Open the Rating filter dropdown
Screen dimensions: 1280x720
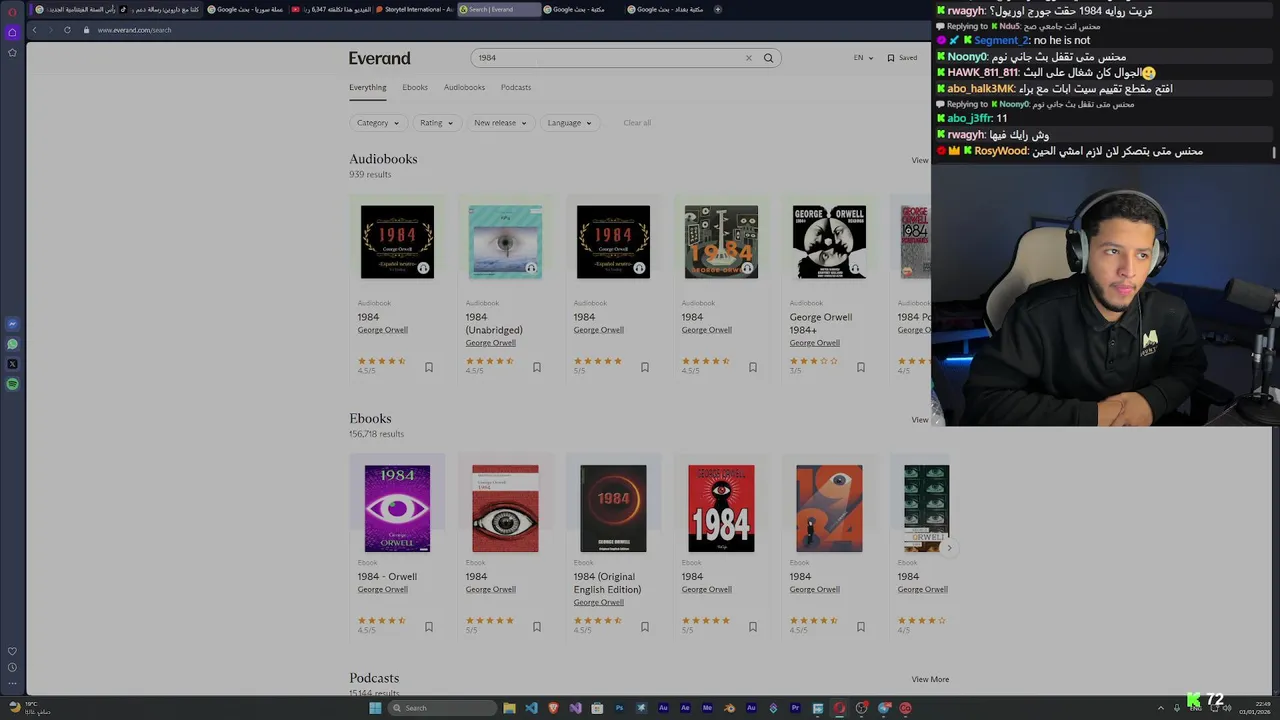[436, 123]
